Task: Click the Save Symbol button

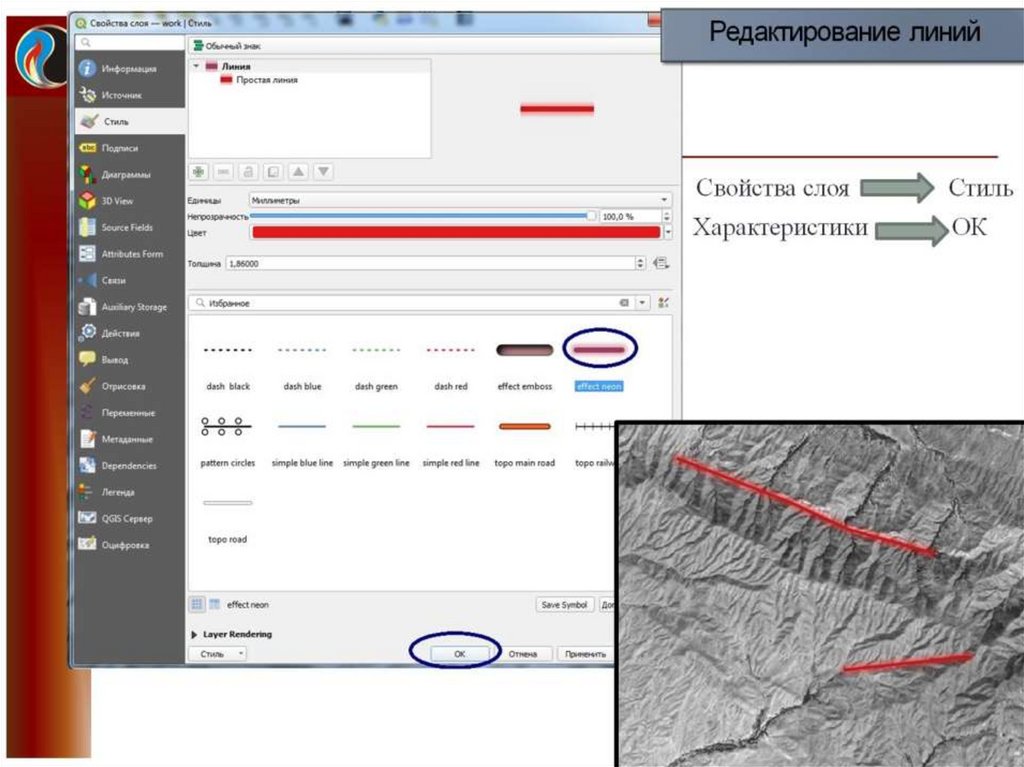Action: tap(564, 605)
